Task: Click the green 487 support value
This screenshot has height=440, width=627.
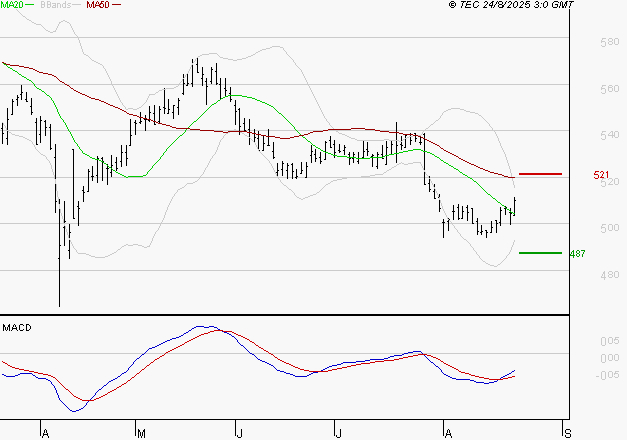Action: tap(577, 254)
